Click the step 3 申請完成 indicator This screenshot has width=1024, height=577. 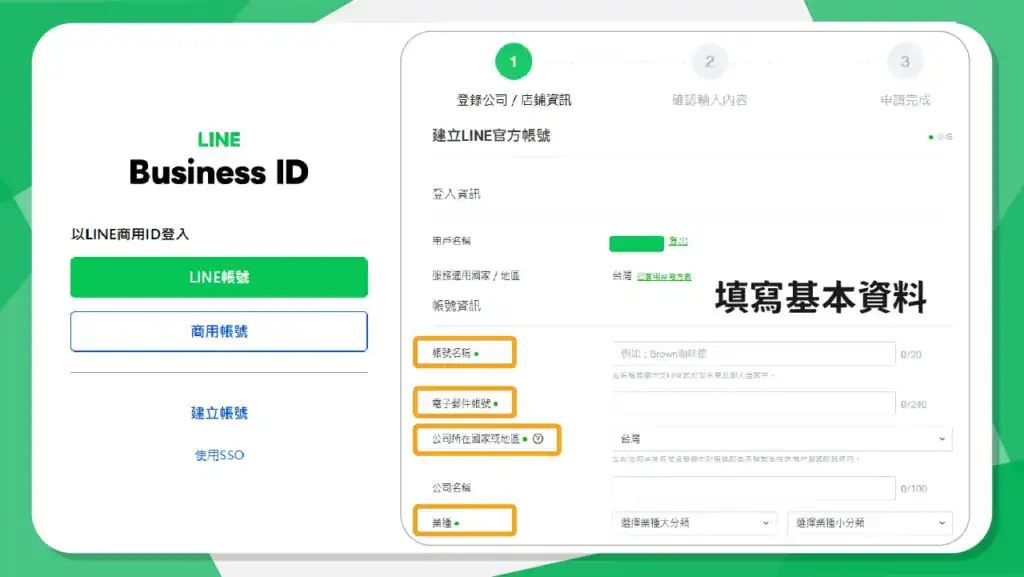[x=905, y=61]
